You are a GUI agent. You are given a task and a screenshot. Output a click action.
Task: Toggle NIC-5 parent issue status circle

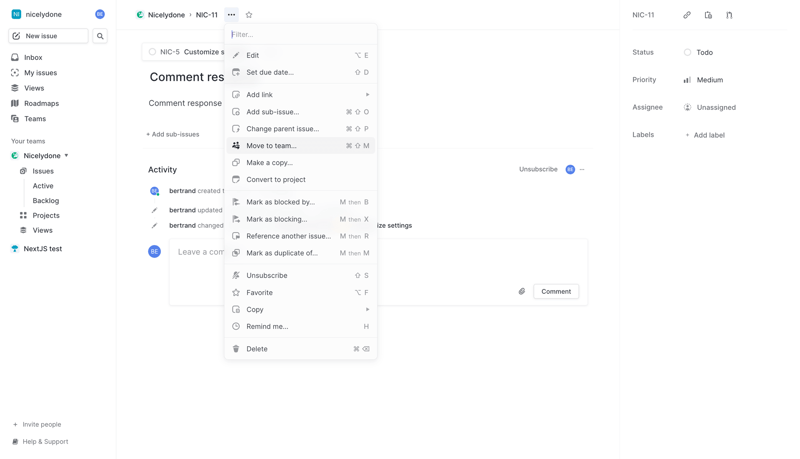(153, 52)
